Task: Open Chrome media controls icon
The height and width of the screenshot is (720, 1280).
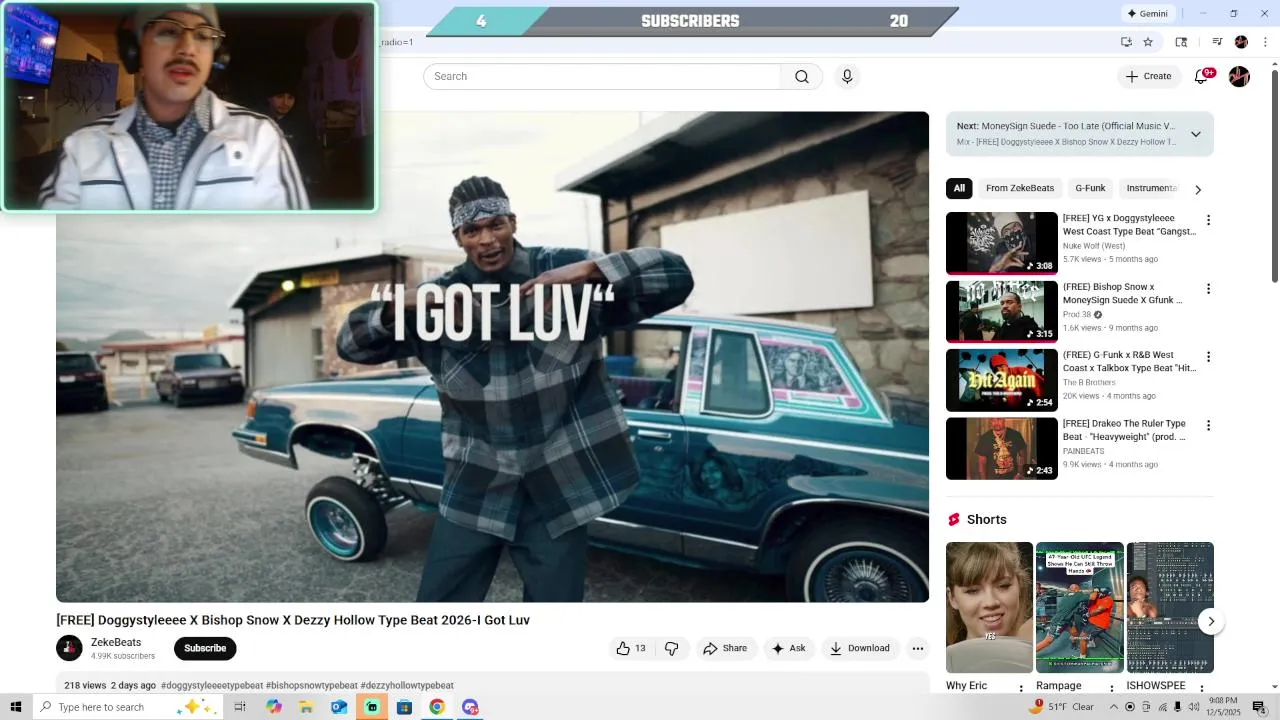Action: 1217,42
